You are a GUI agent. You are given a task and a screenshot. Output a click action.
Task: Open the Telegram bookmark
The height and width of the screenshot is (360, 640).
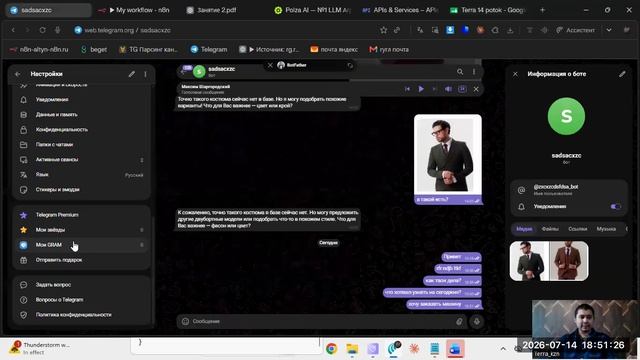[209, 49]
